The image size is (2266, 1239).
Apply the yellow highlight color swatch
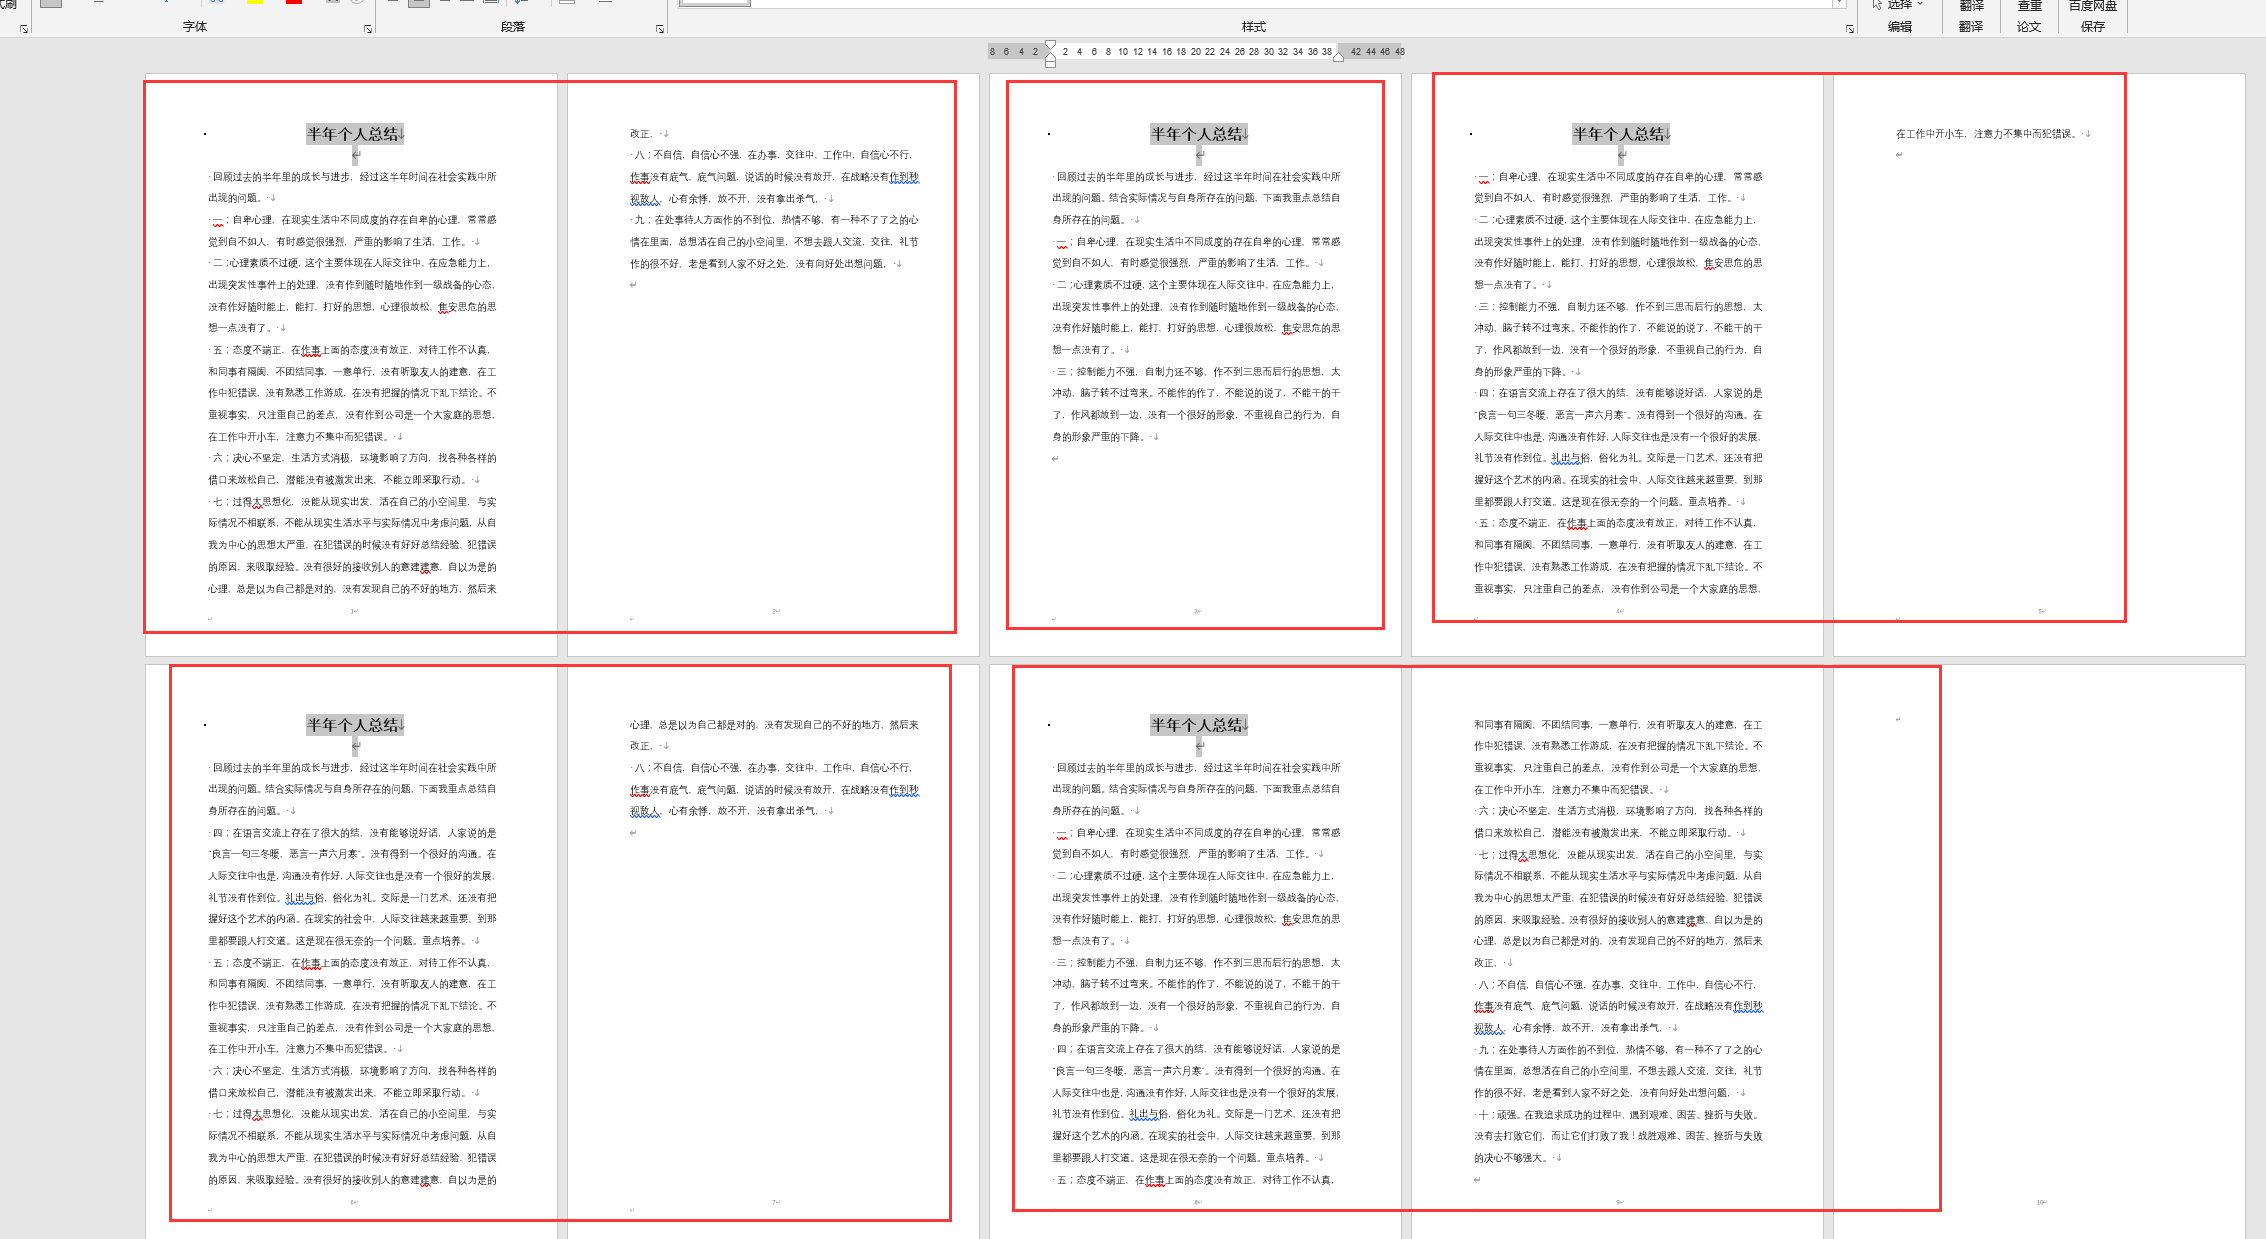[x=255, y=3]
